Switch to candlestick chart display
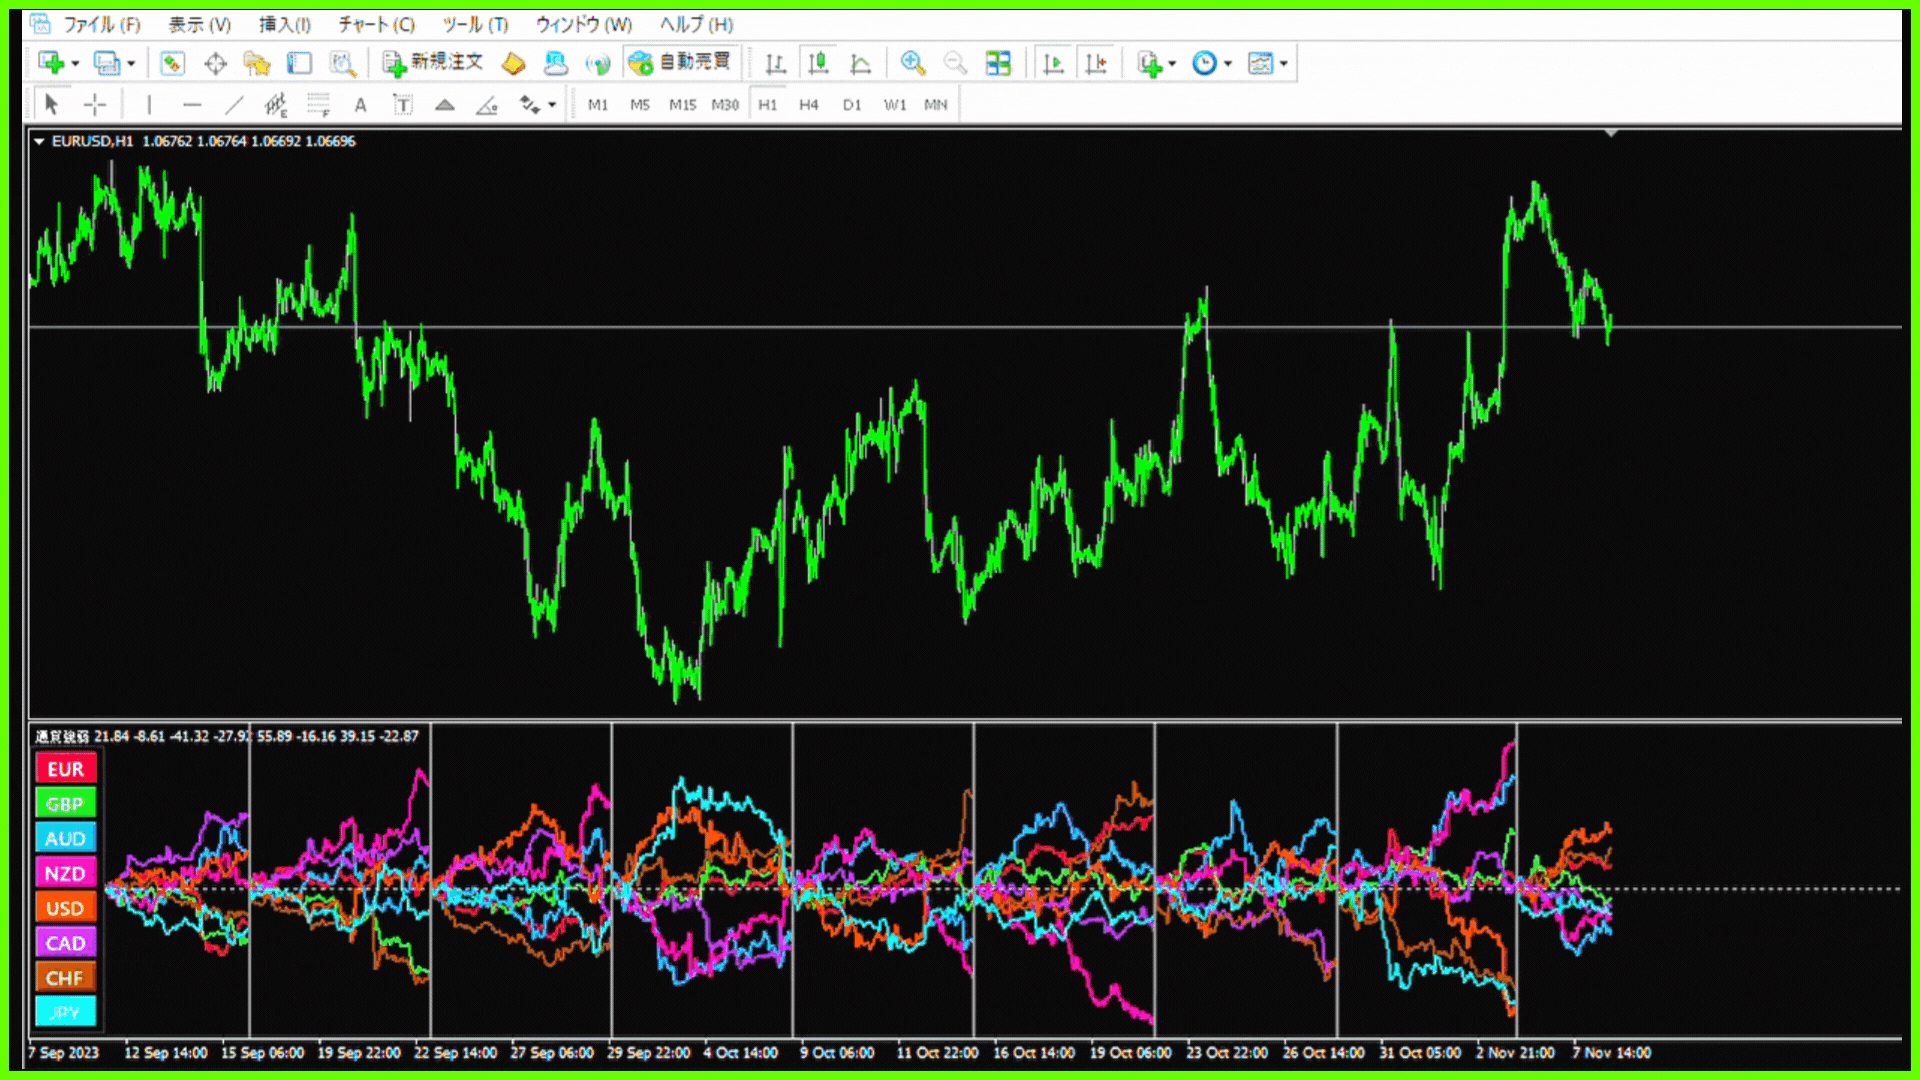This screenshot has width=1920, height=1080. point(818,63)
